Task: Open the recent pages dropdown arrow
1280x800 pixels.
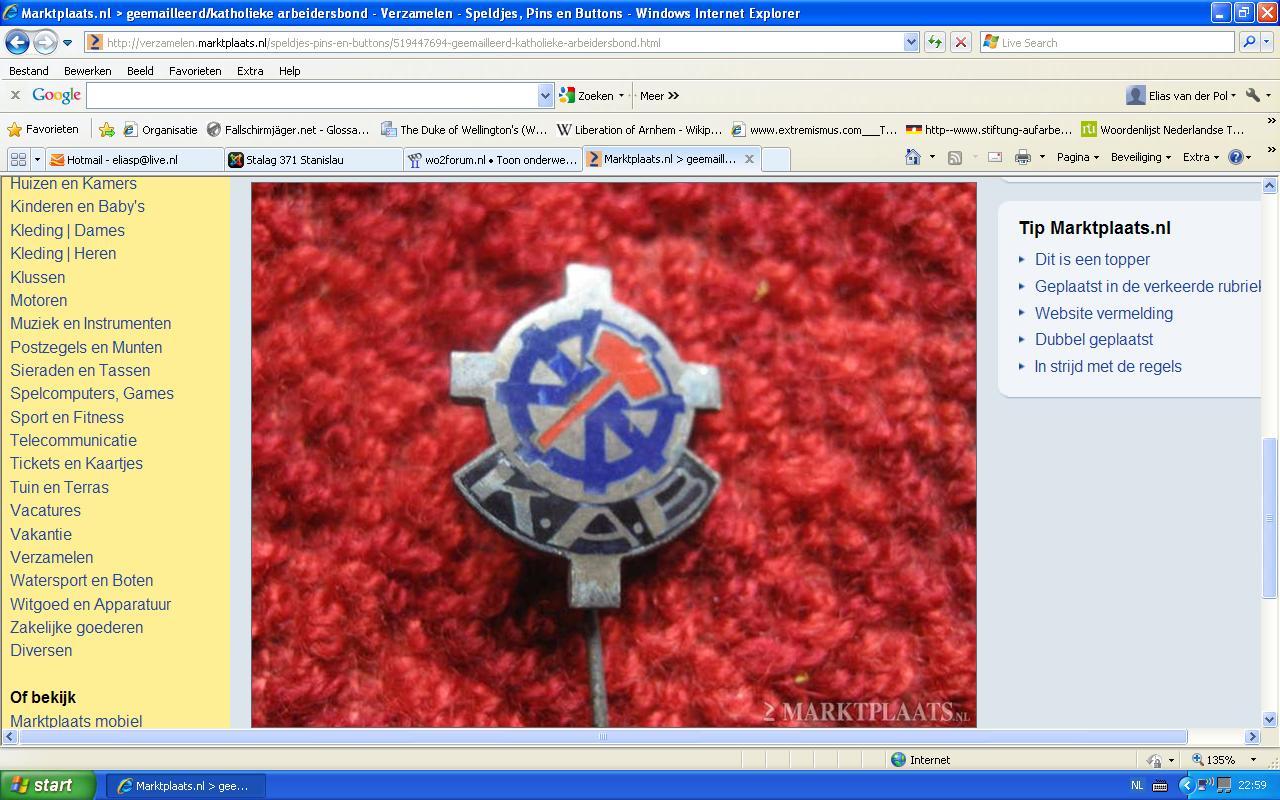Action: click(67, 43)
